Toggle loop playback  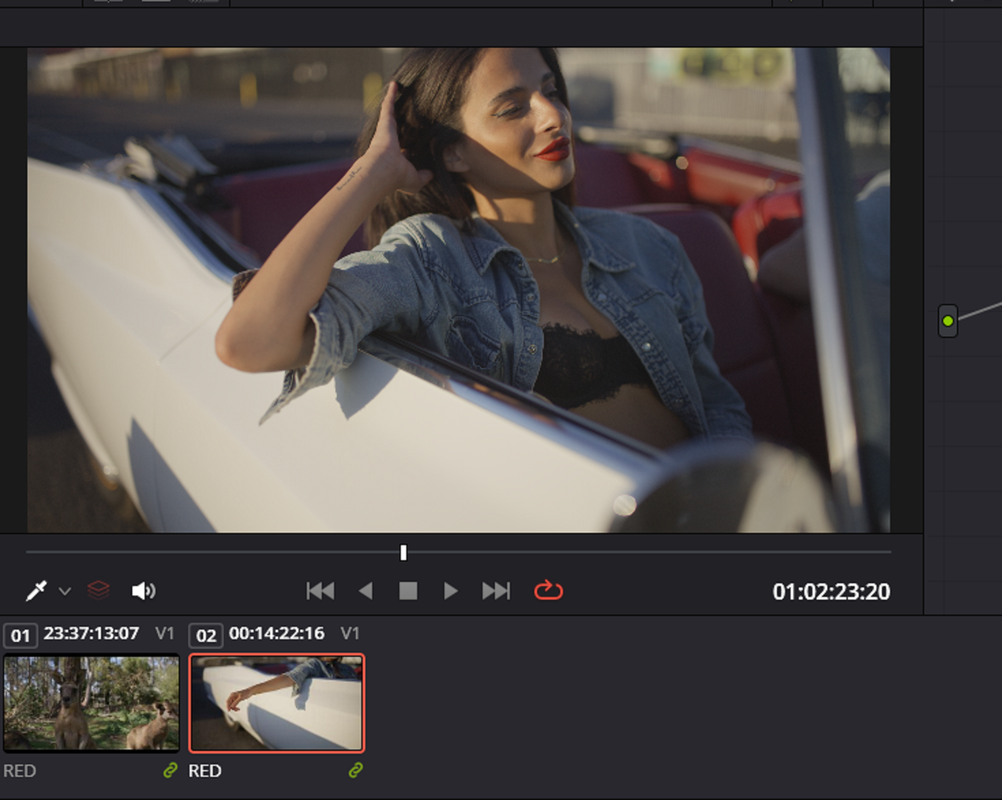pyautogui.click(x=548, y=590)
